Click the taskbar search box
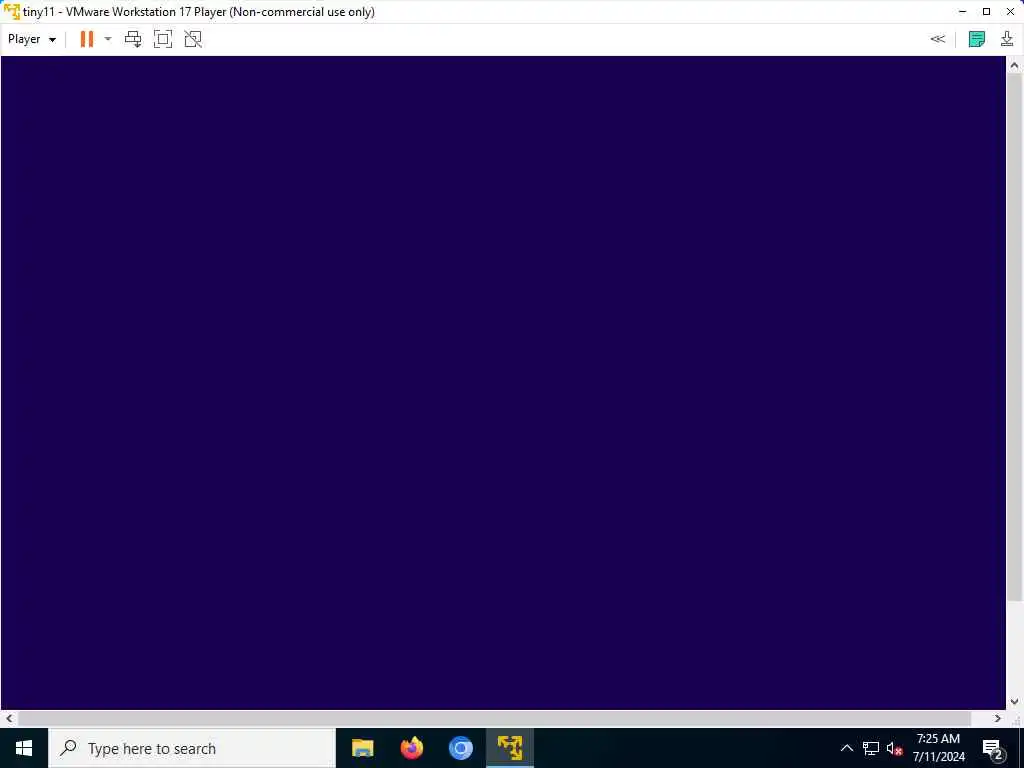The image size is (1024, 768). click(x=192, y=748)
